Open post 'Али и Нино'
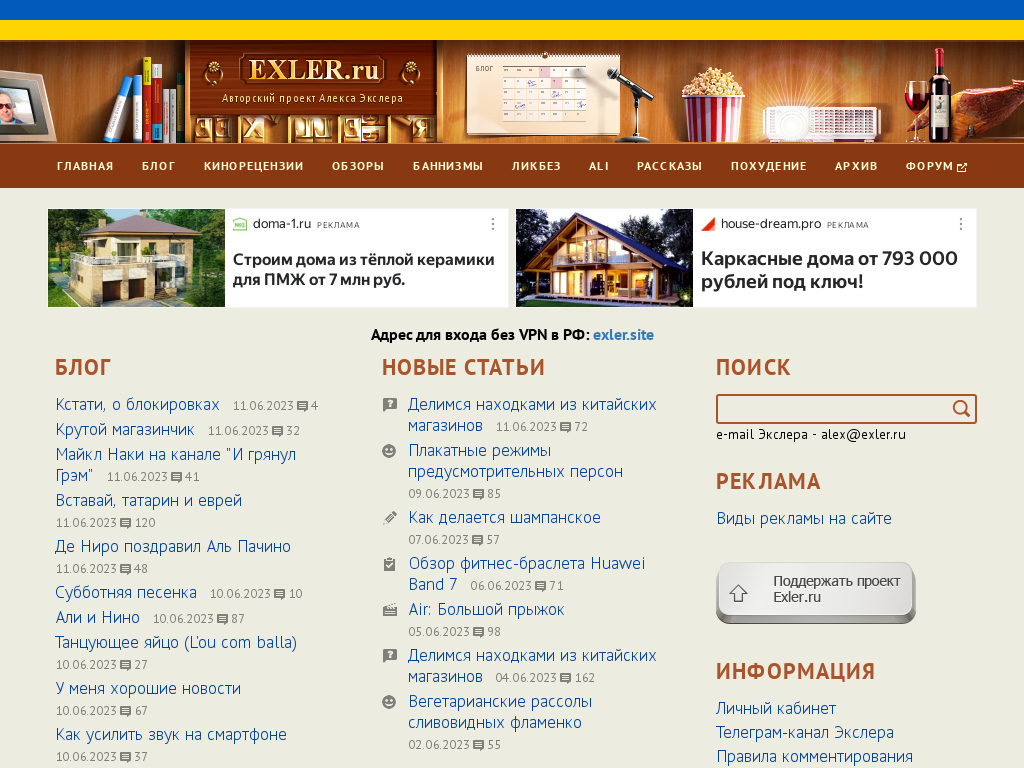This screenshot has height=768, width=1024. coord(97,617)
